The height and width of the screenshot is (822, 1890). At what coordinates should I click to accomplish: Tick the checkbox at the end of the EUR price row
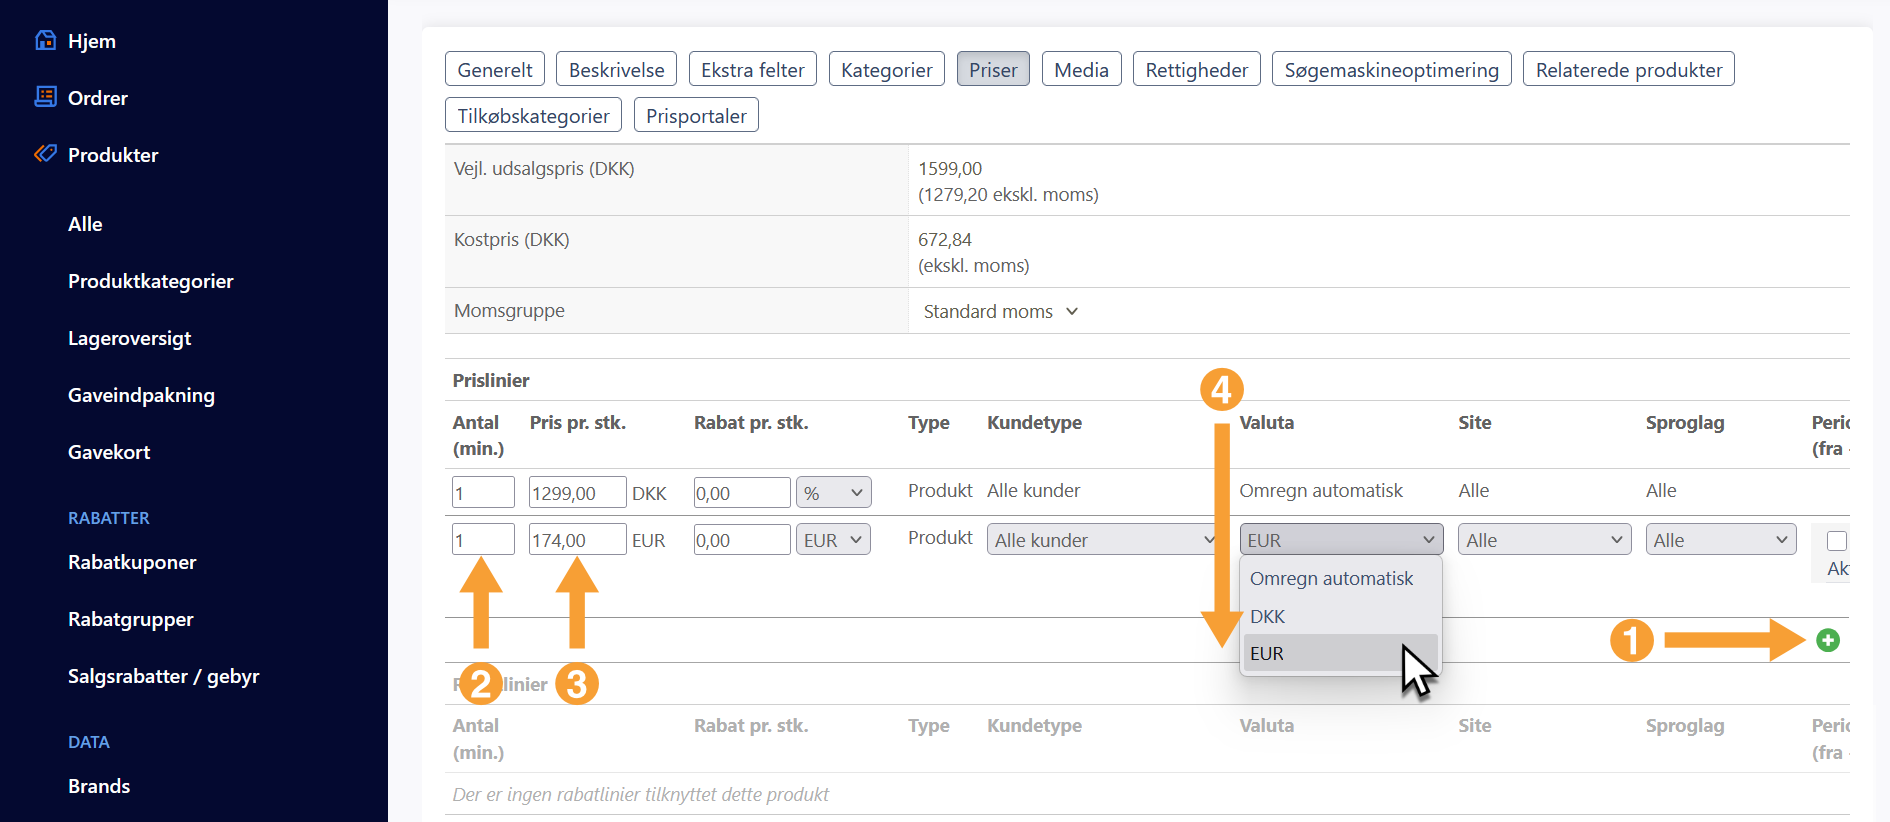(x=1836, y=541)
